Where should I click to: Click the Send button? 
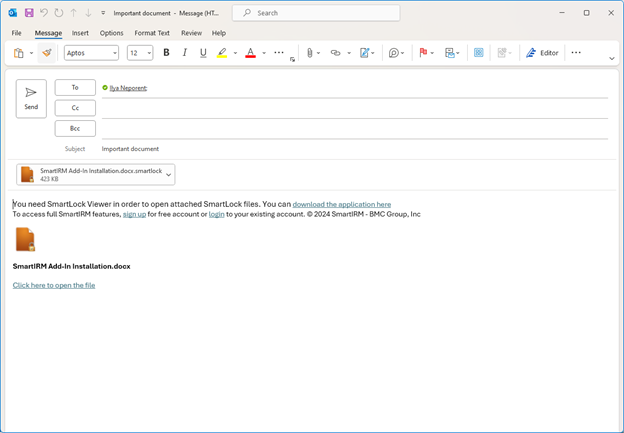(31, 98)
